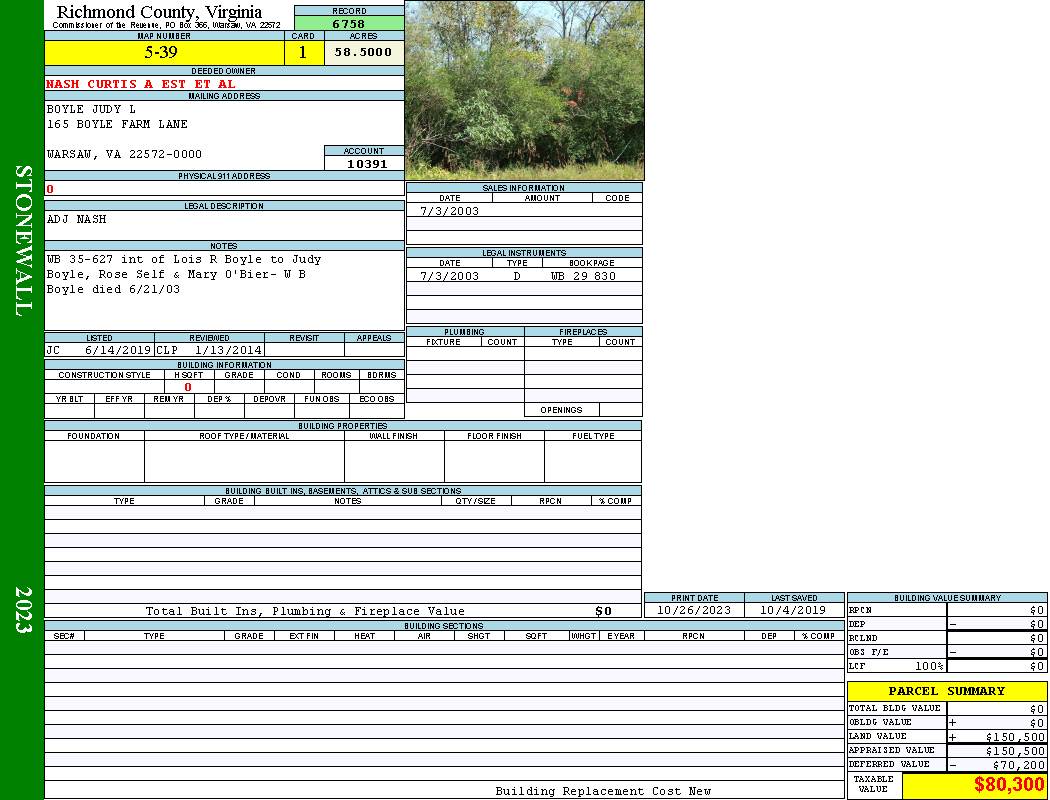Click the last saved date 10/4/2019
The height and width of the screenshot is (800, 1050).
click(793, 610)
